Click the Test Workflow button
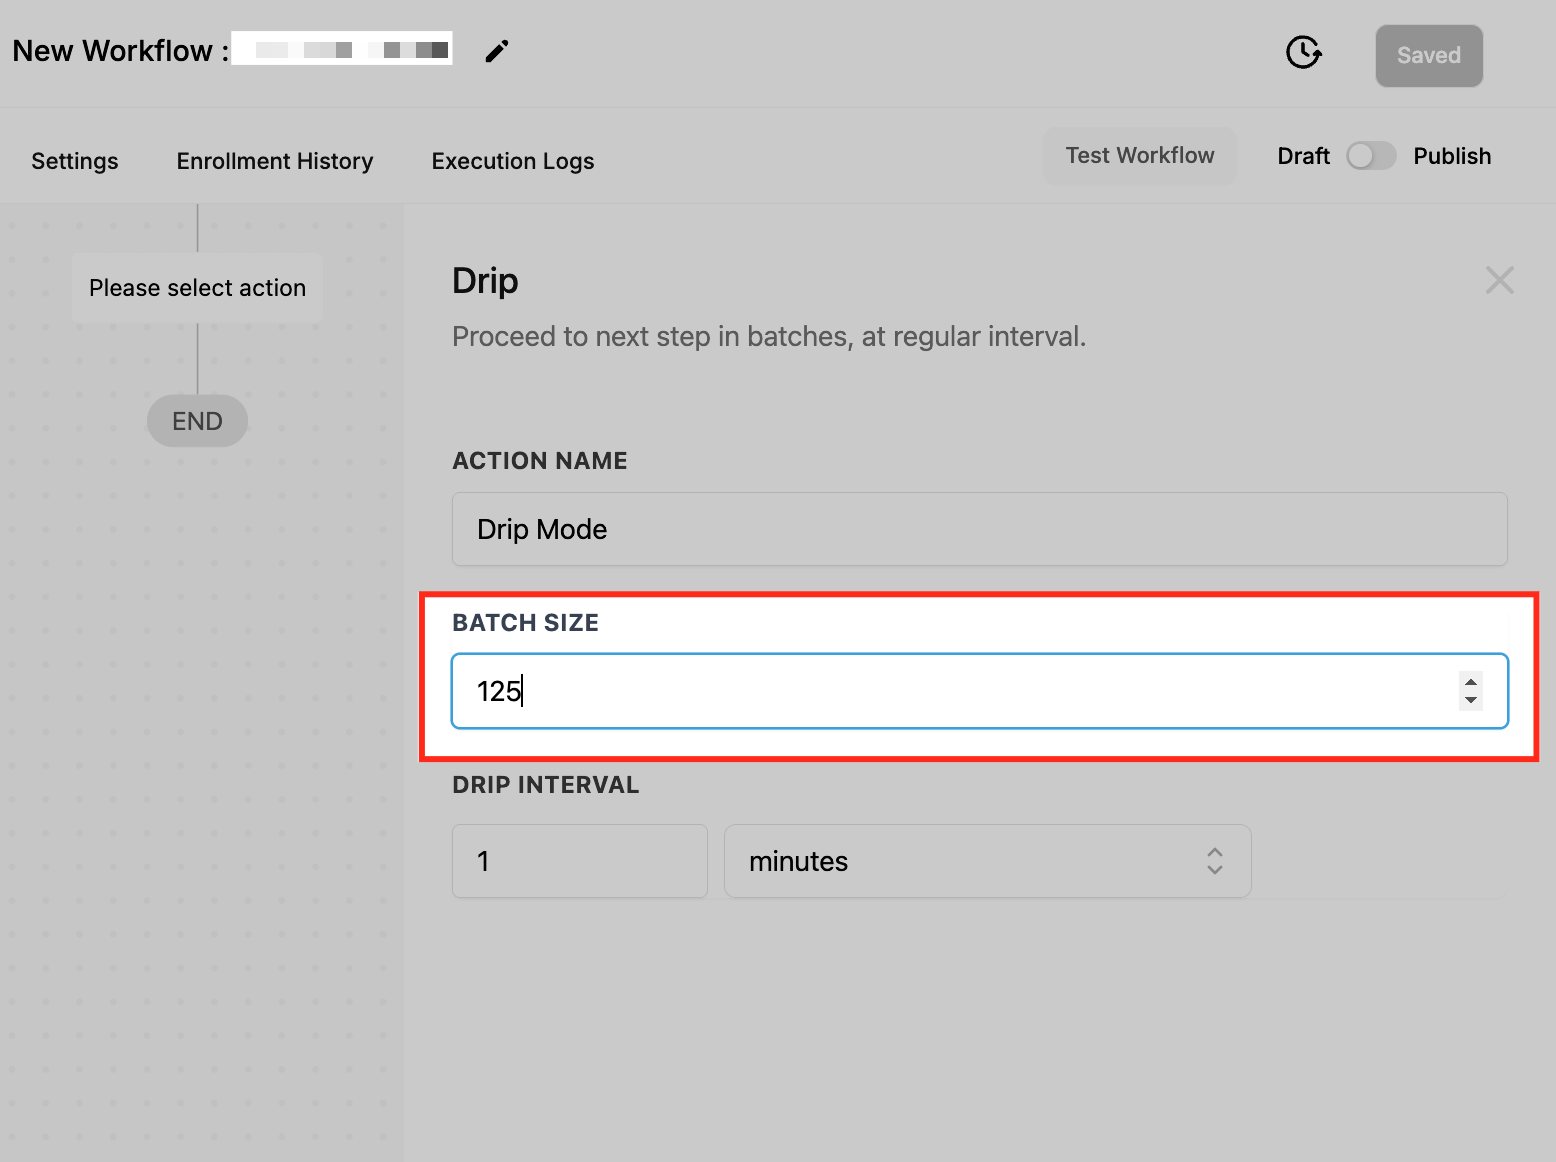The height and width of the screenshot is (1162, 1556). click(1140, 155)
